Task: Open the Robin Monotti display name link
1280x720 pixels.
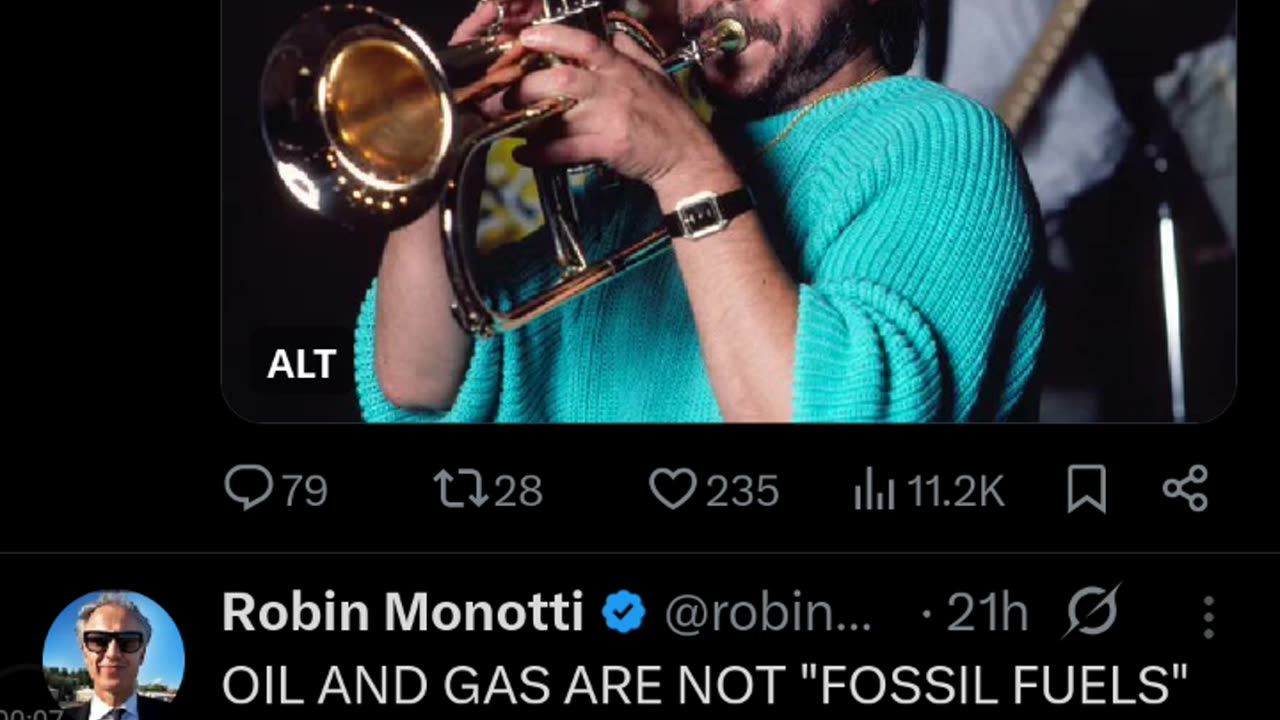Action: (403, 612)
